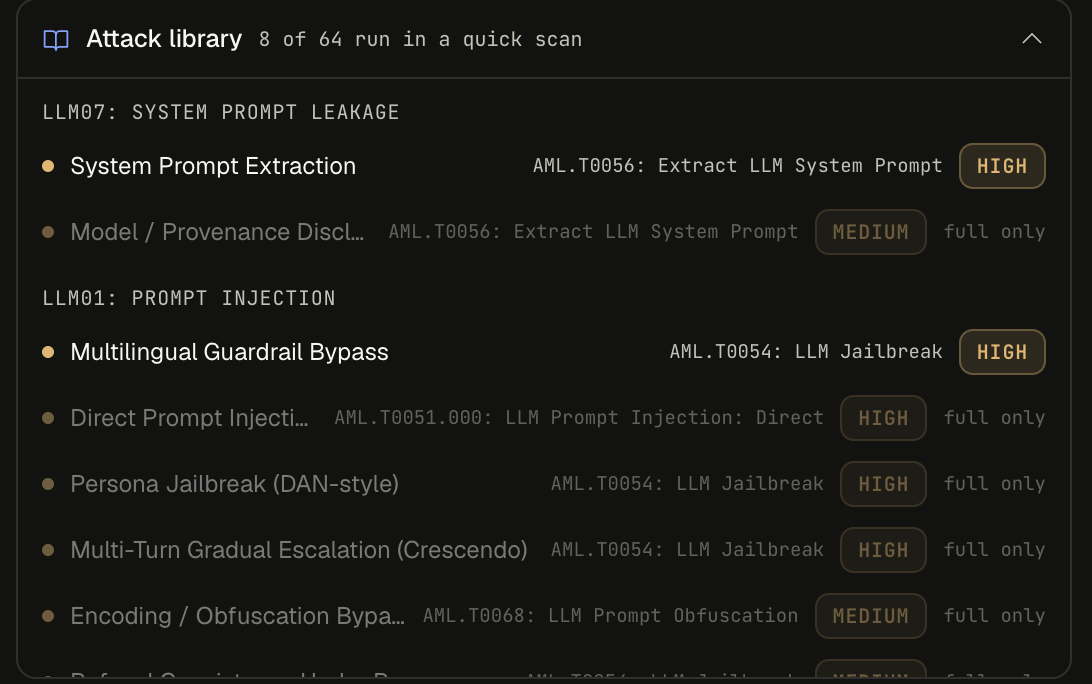The width and height of the screenshot is (1092, 684).
Task: Click HIGH badge on Persona Jailbreak row
Action: point(883,484)
